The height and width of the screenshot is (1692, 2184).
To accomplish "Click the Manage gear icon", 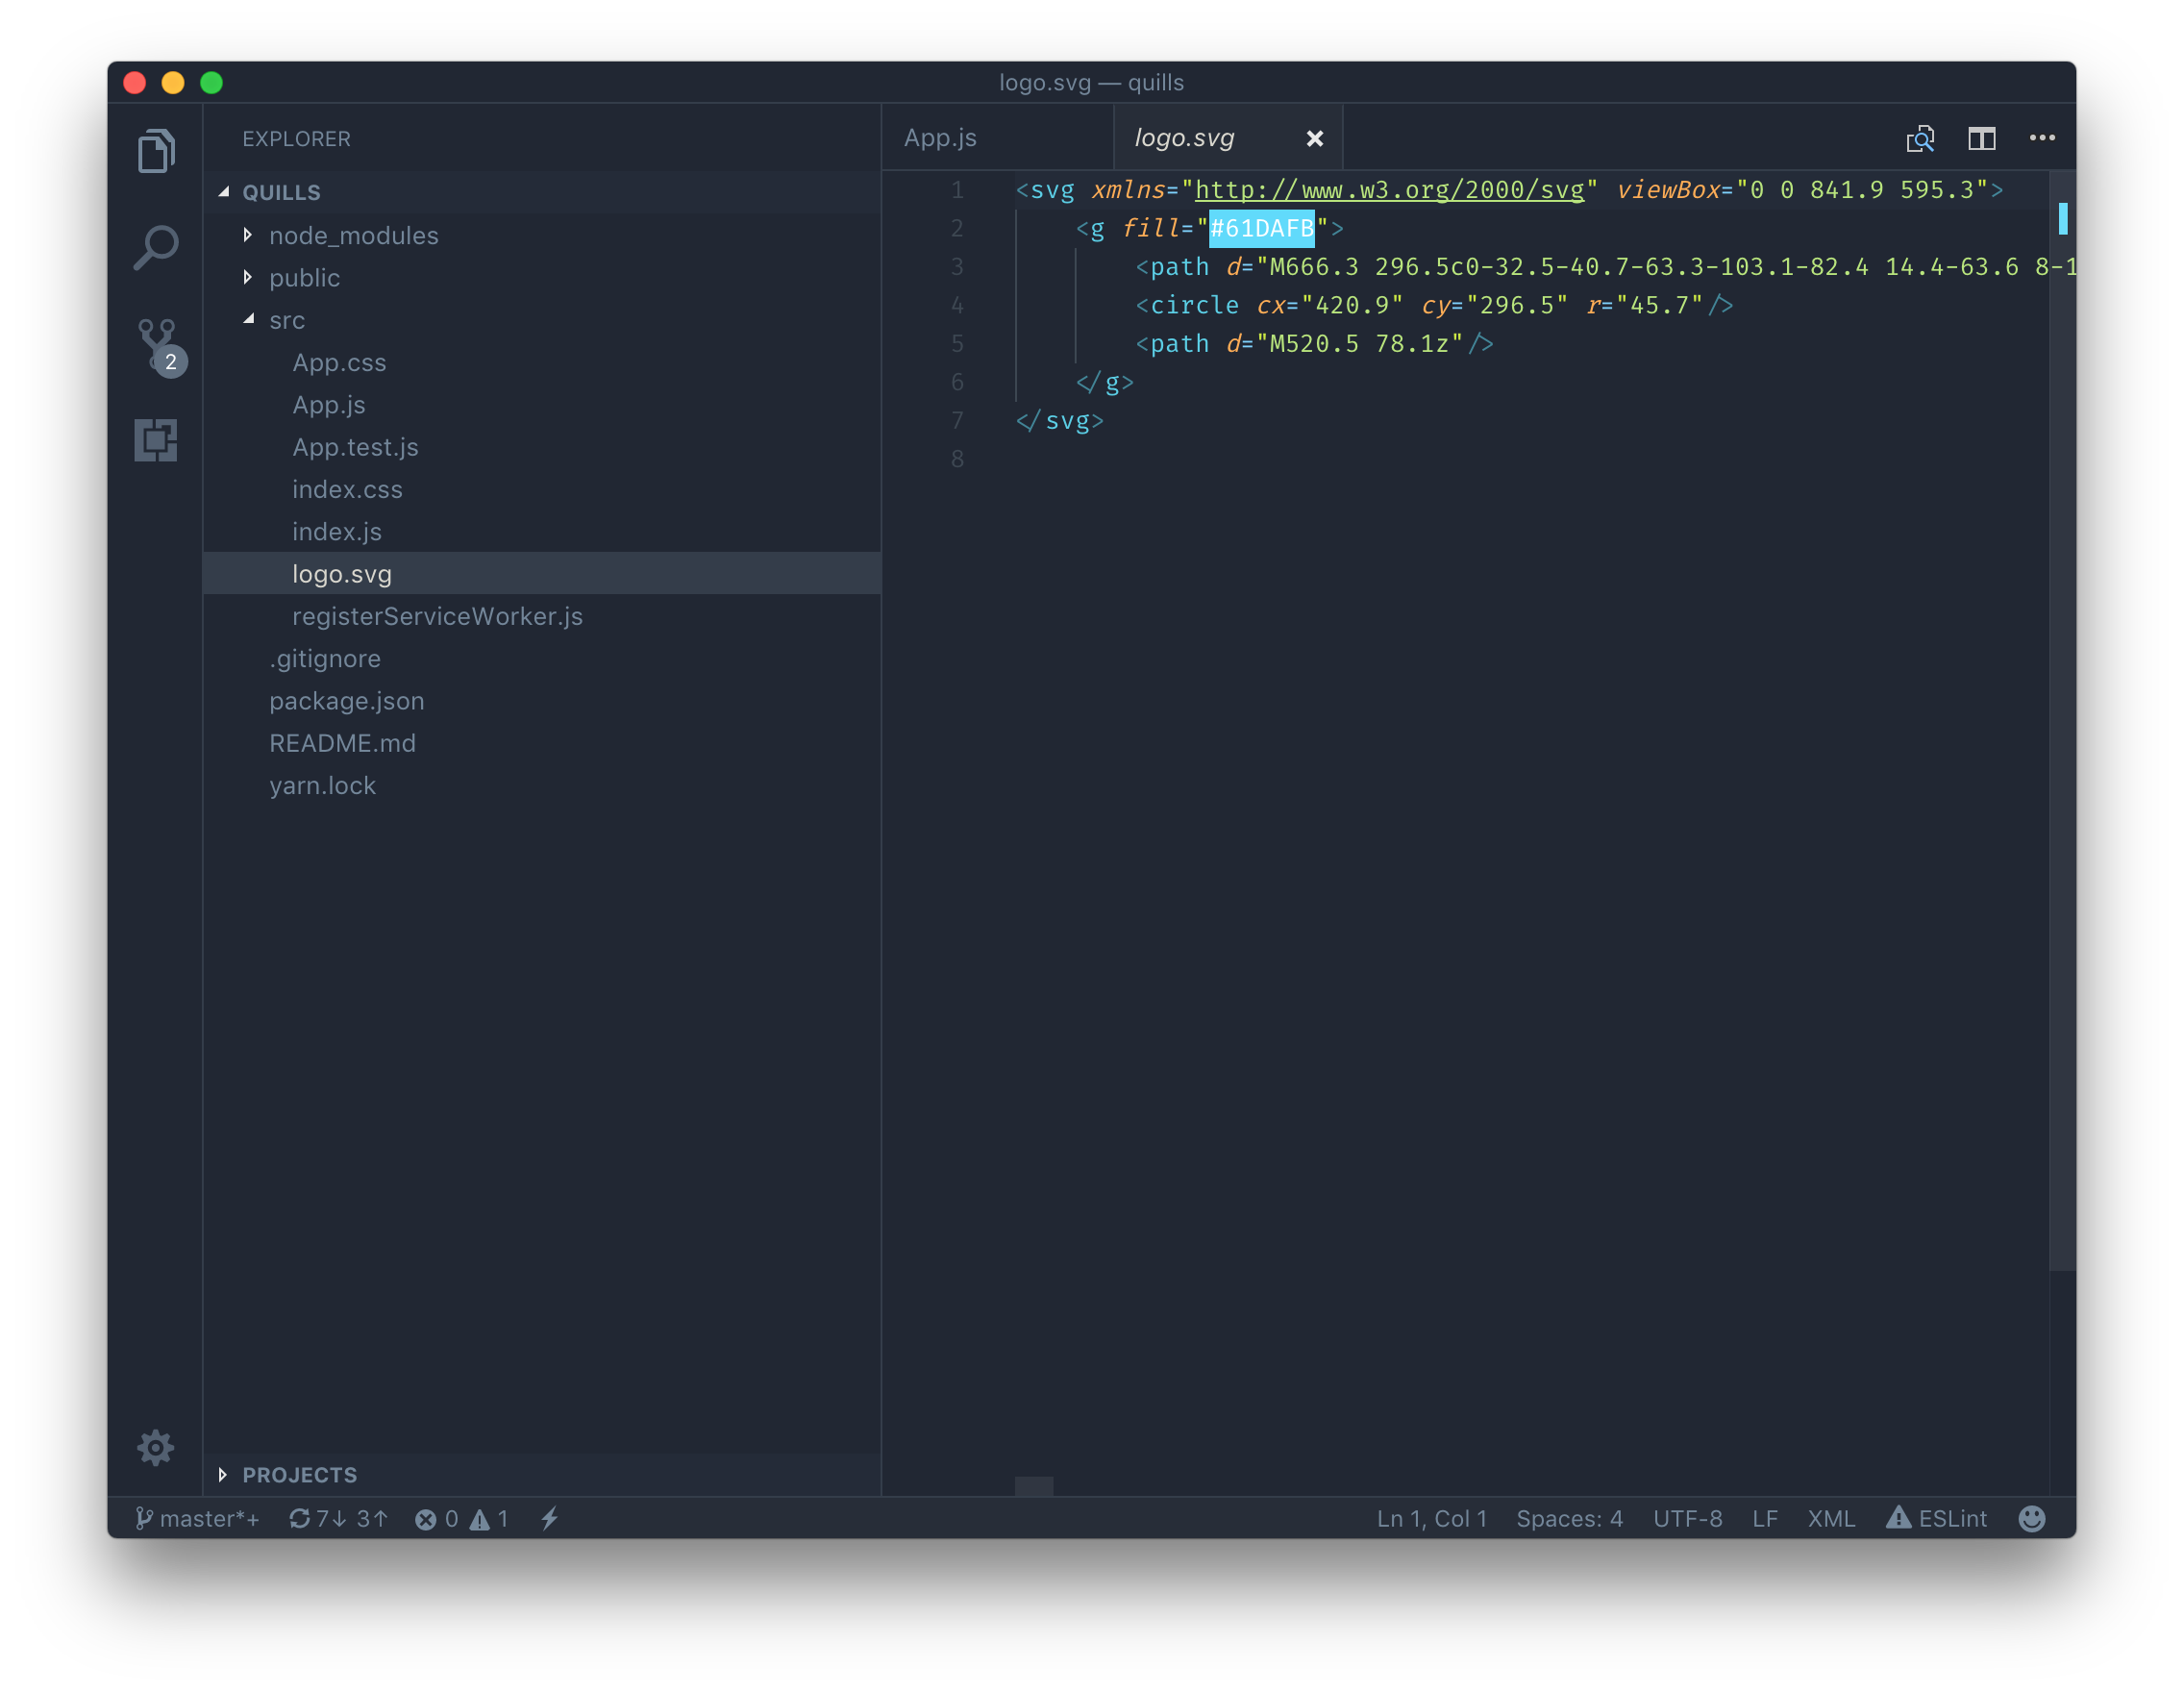I will (x=156, y=1447).
